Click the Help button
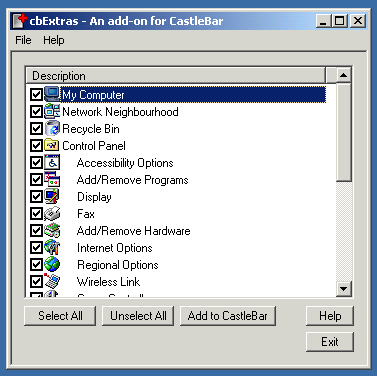 tap(330, 316)
